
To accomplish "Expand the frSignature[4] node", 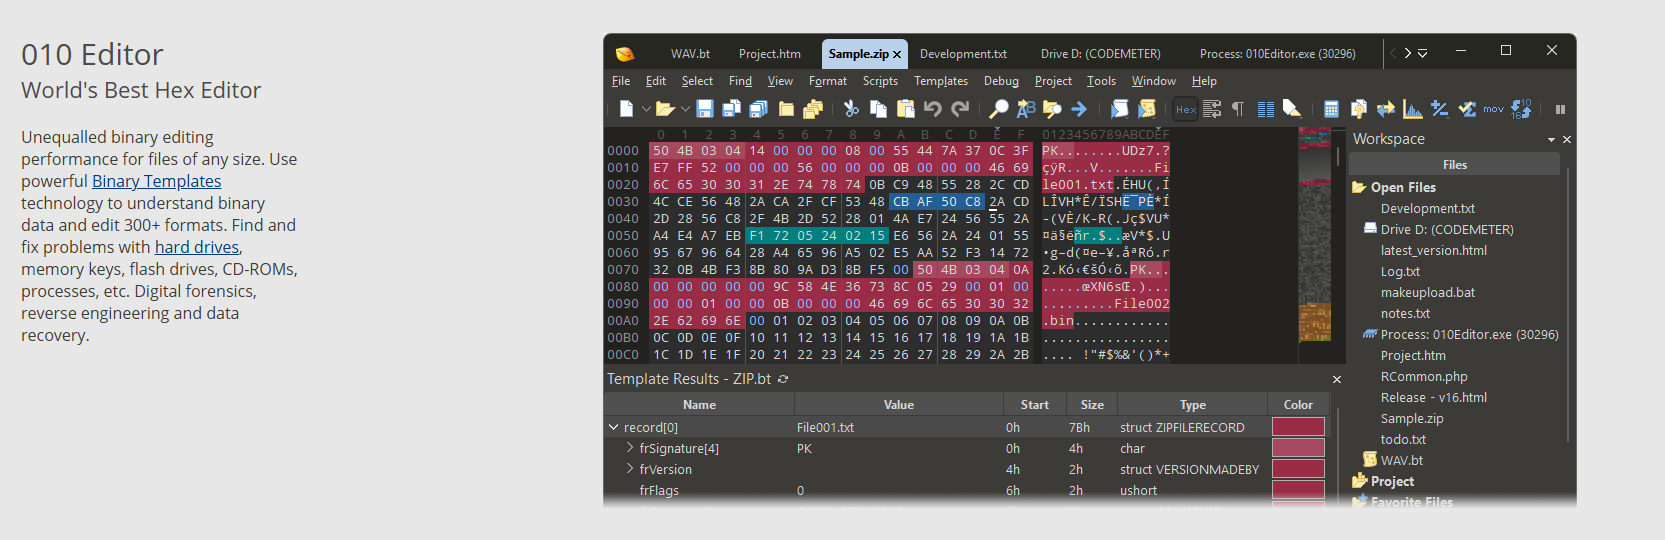I will (x=630, y=448).
